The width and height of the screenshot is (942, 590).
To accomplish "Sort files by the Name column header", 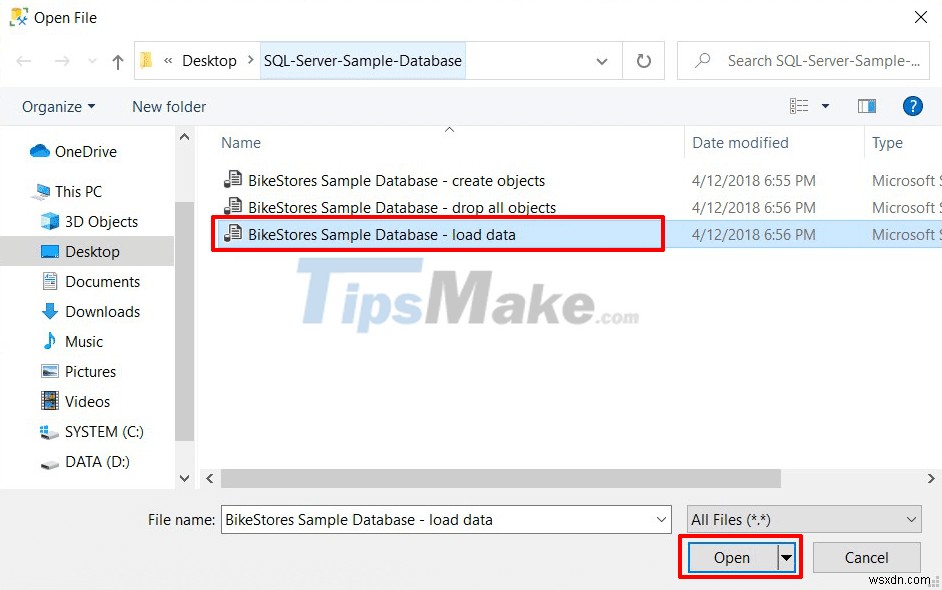I will click(x=240, y=143).
